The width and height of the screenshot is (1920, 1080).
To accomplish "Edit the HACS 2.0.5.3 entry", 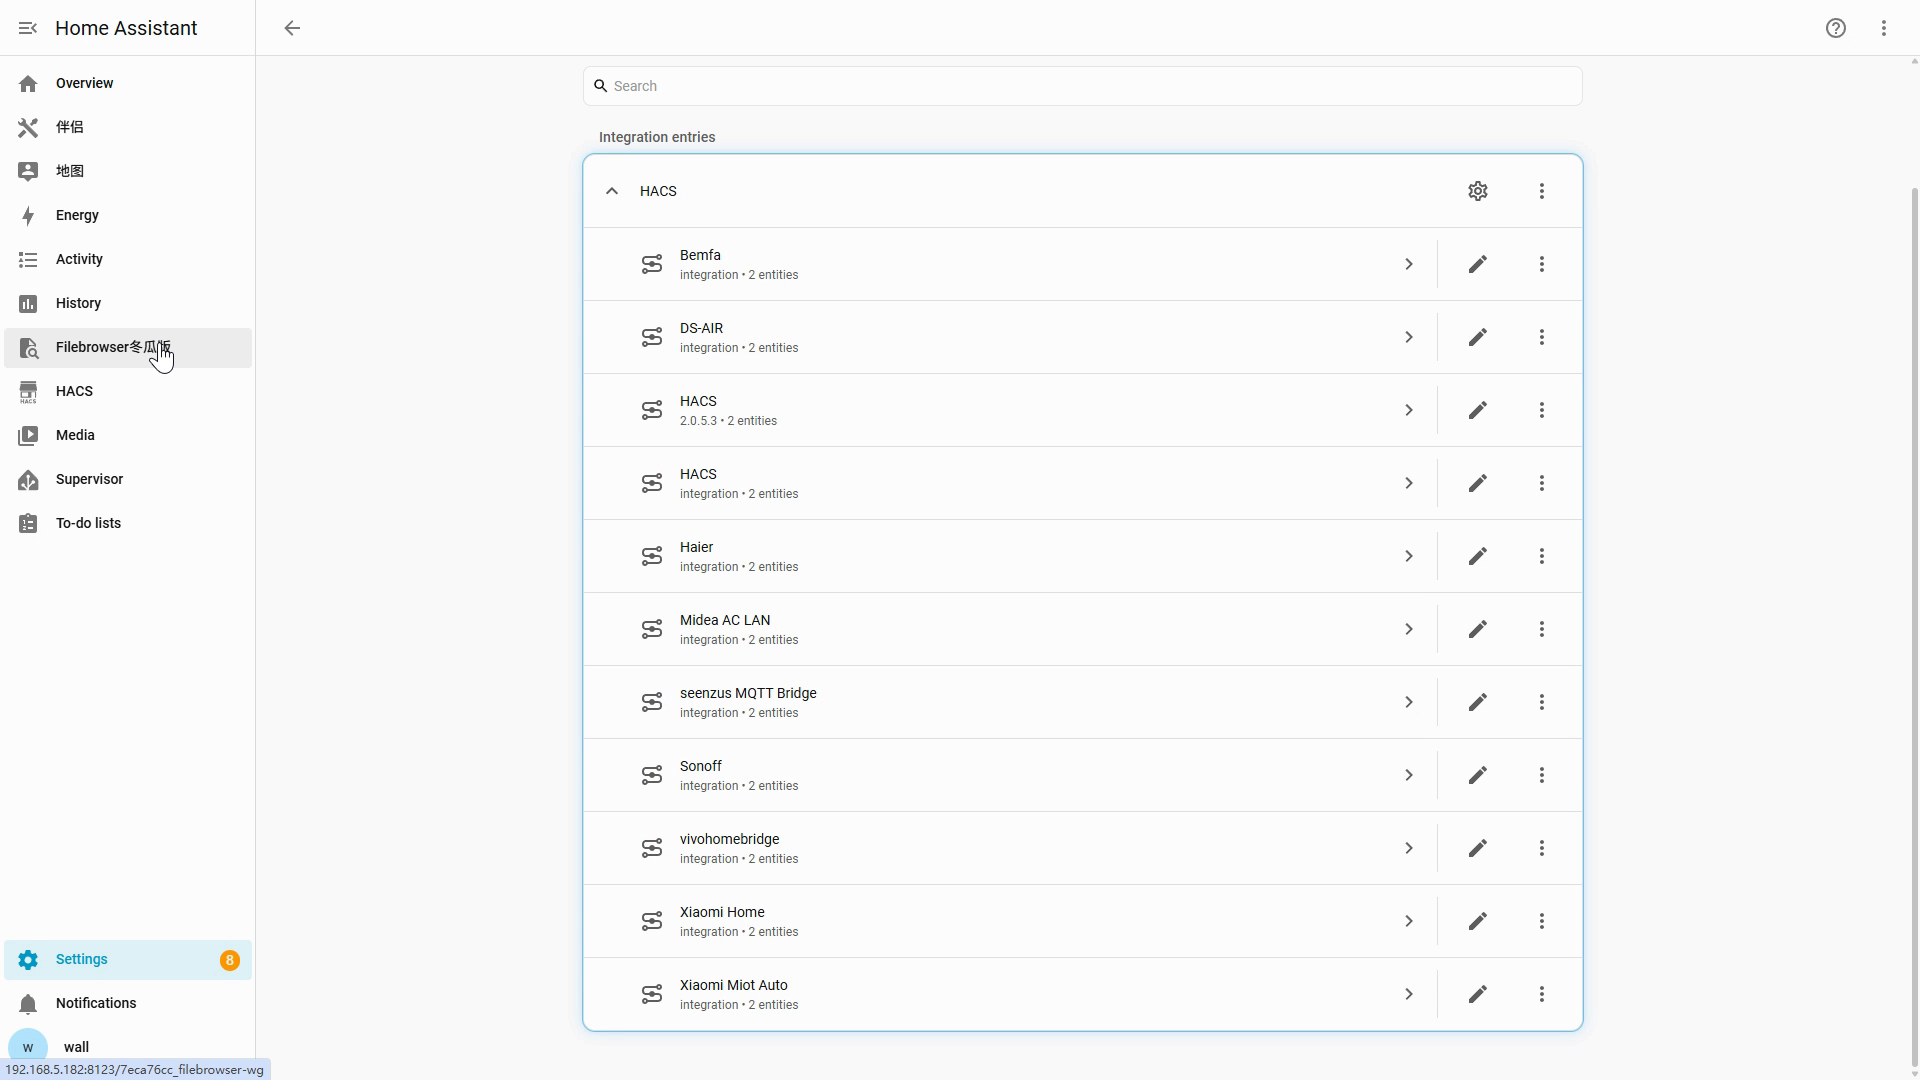I will coord(1478,410).
